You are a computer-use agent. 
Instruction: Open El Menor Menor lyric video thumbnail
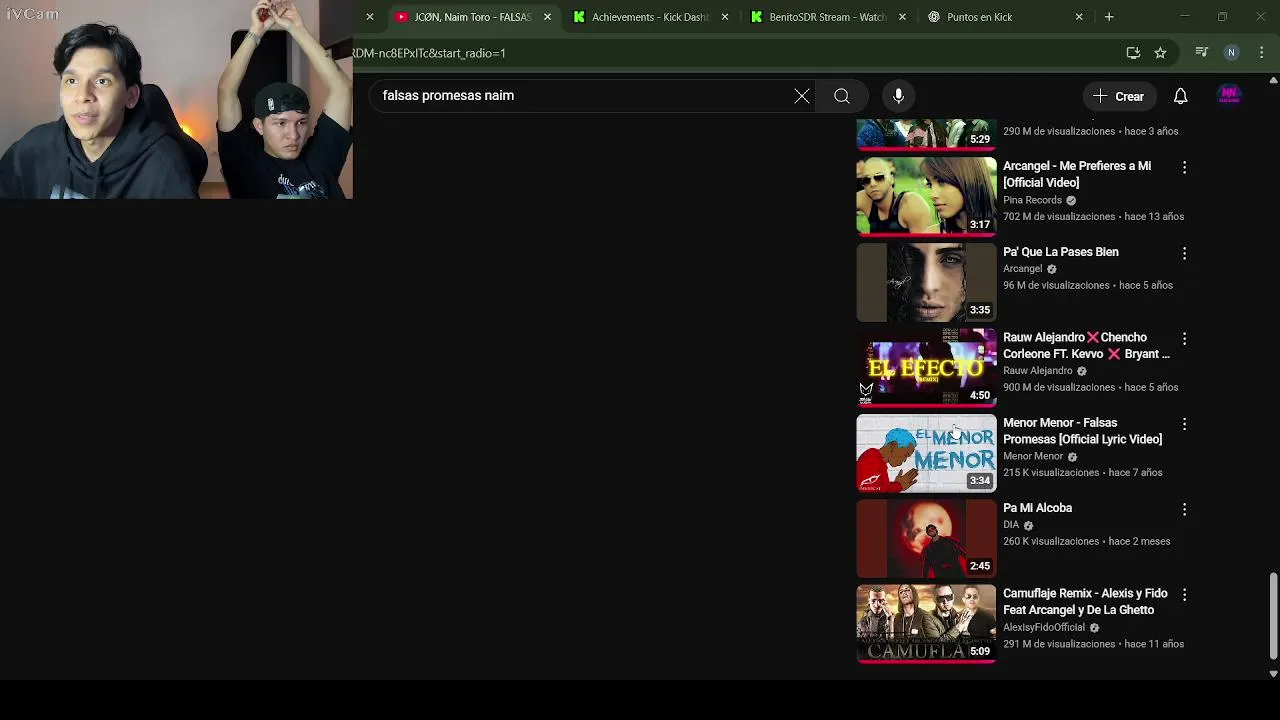pos(926,453)
